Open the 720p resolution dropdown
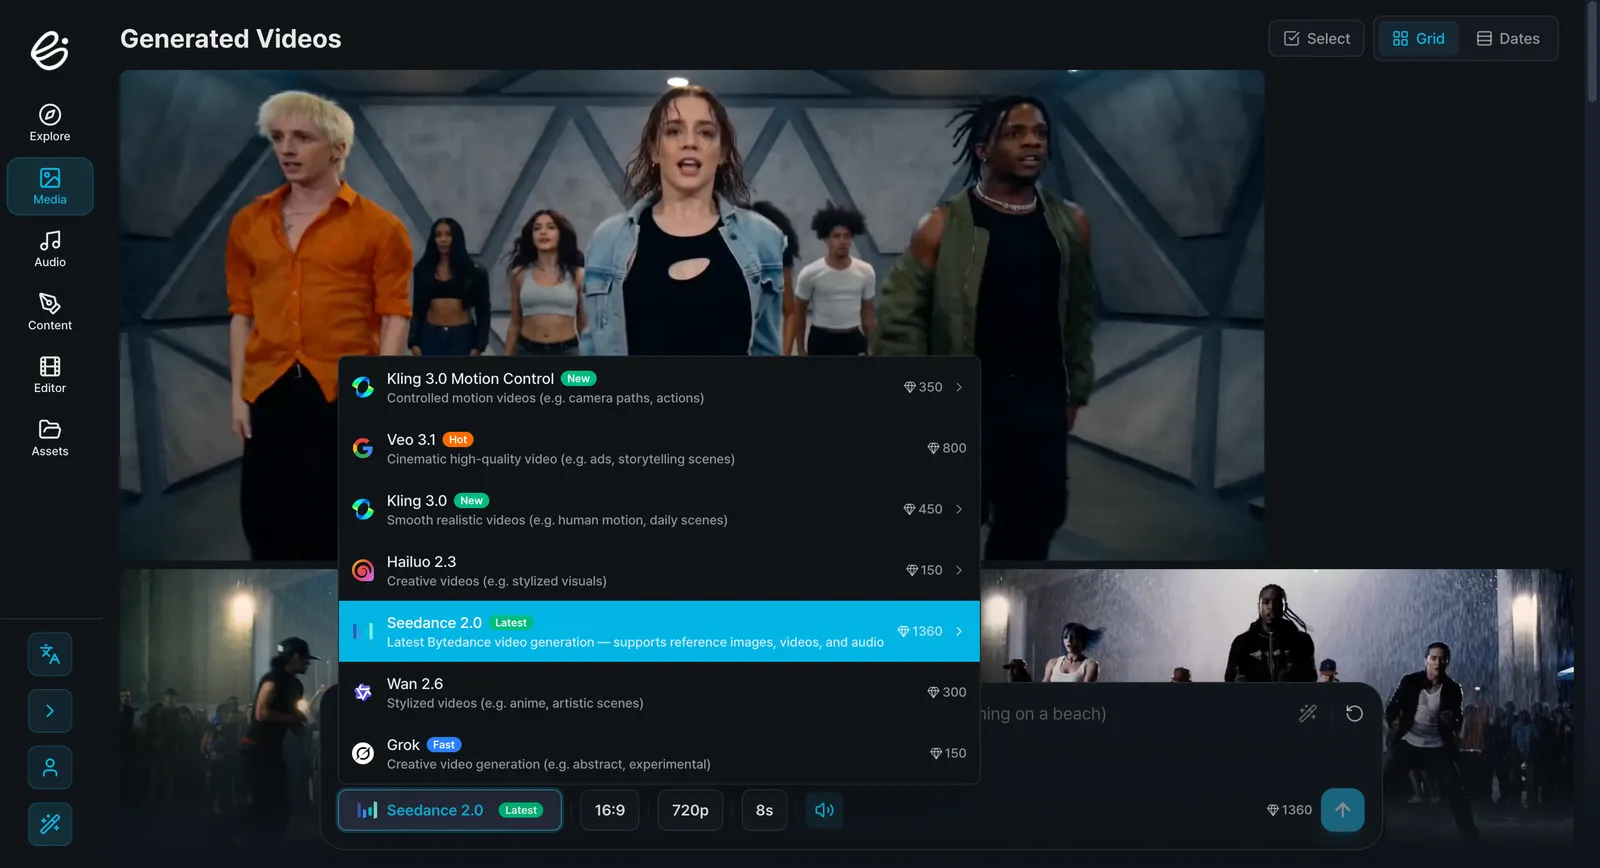 690,810
